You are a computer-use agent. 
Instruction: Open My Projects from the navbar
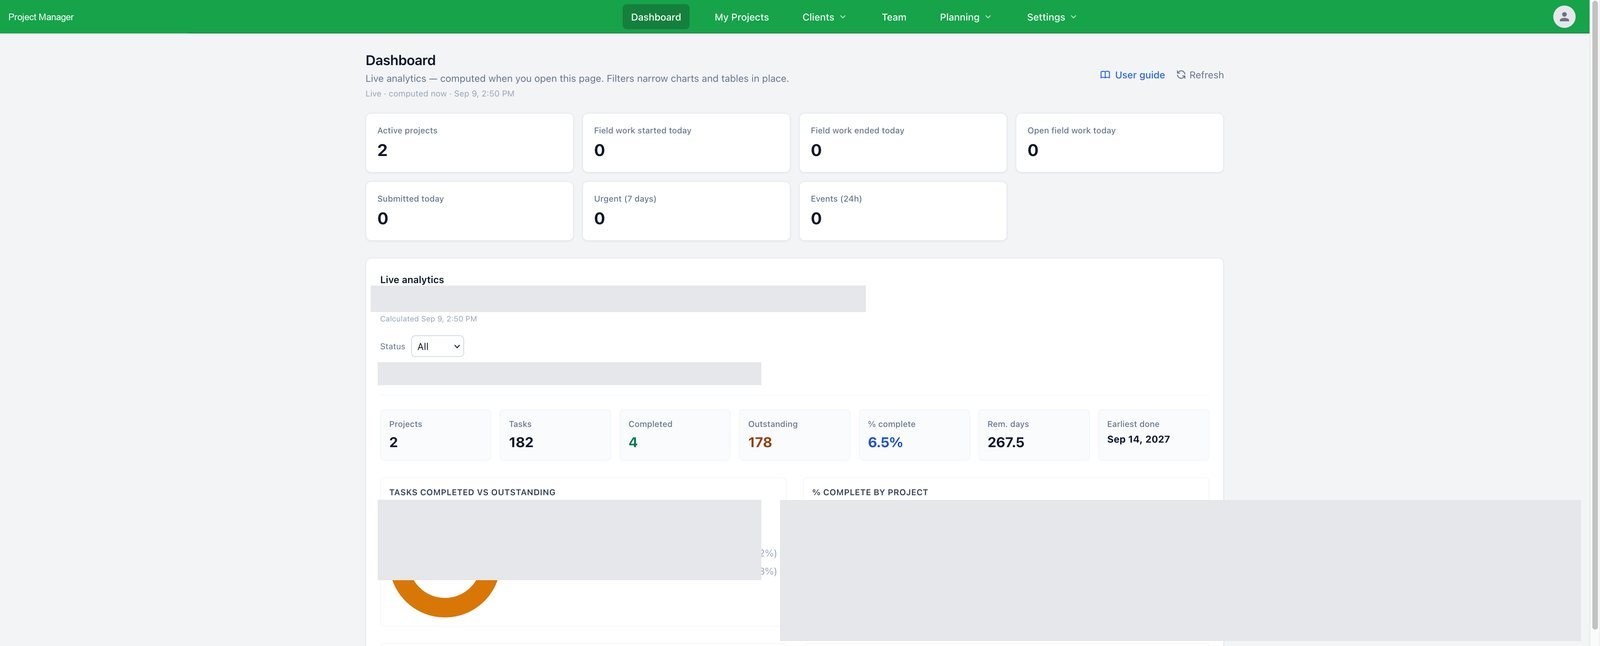point(741,17)
